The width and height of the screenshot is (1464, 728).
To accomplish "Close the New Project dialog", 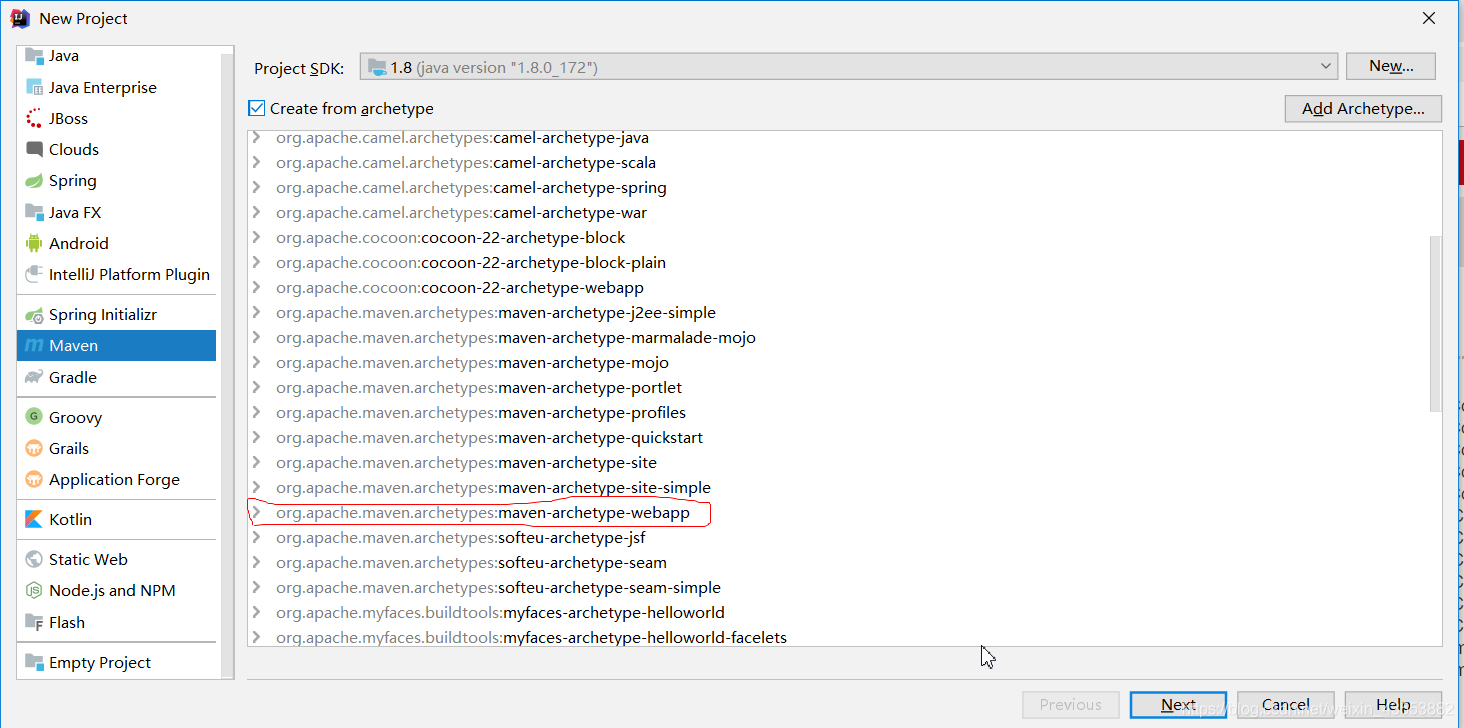I will point(1429,18).
